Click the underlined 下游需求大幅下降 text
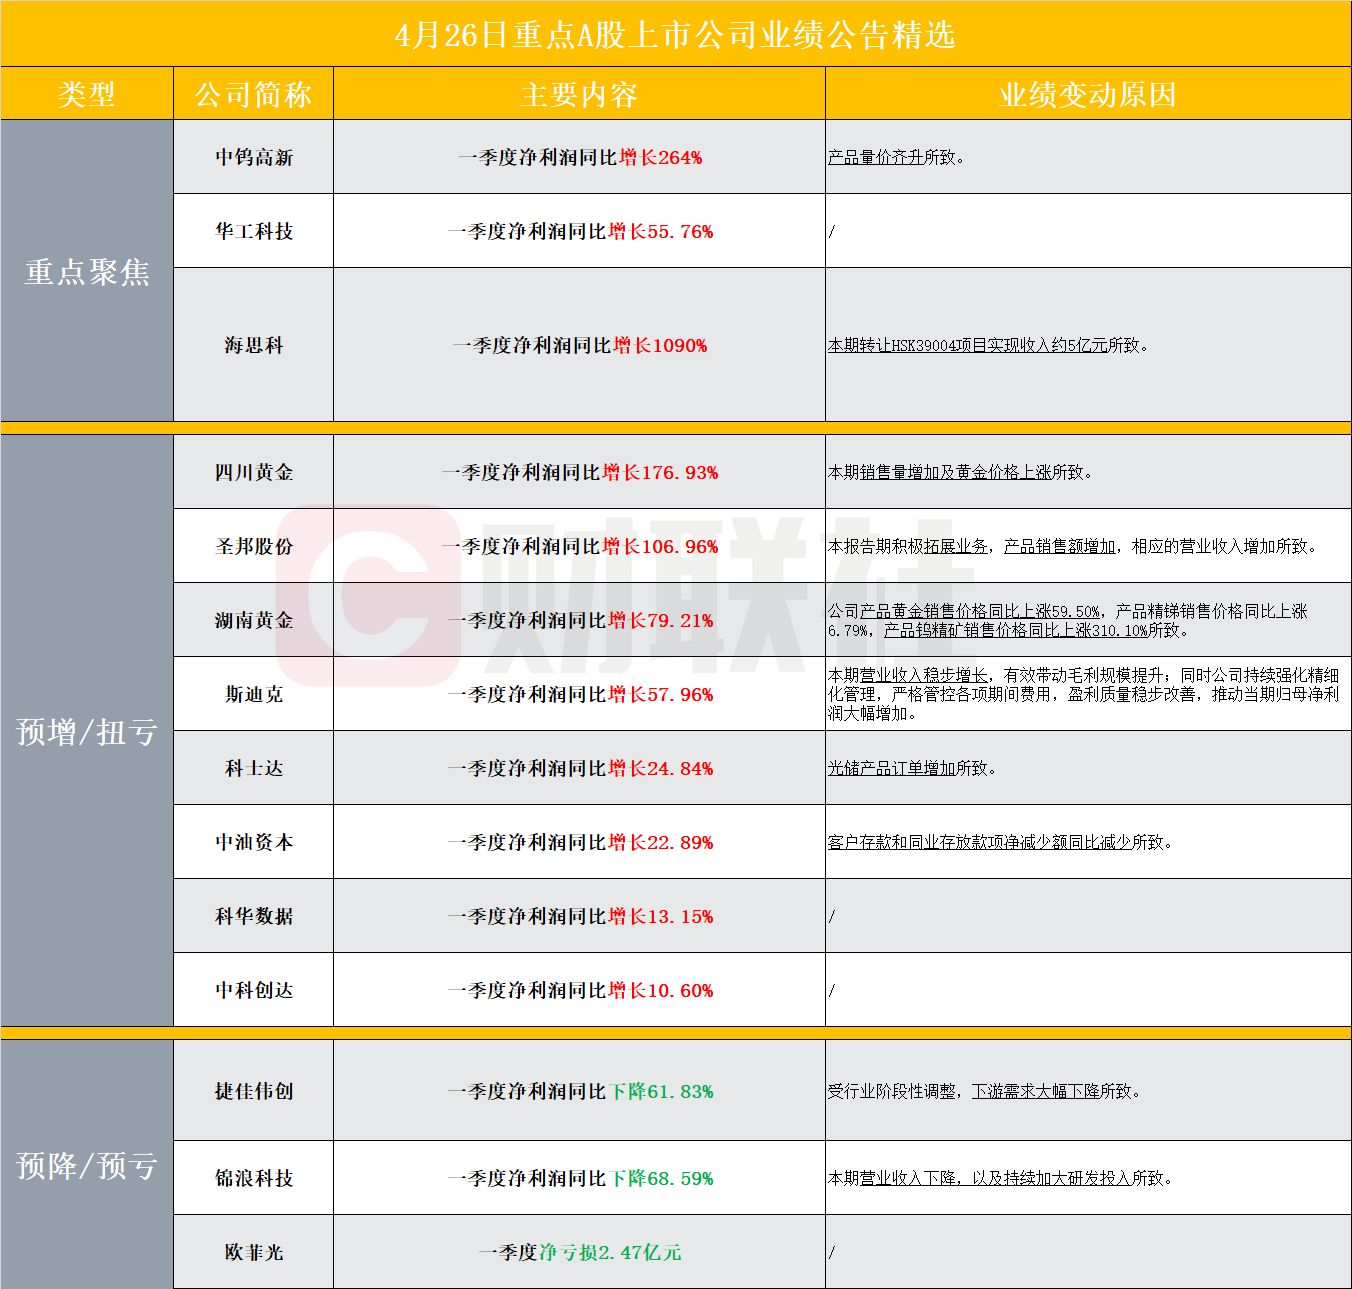Viewport: 1352px width, 1289px height. click(1035, 1091)
